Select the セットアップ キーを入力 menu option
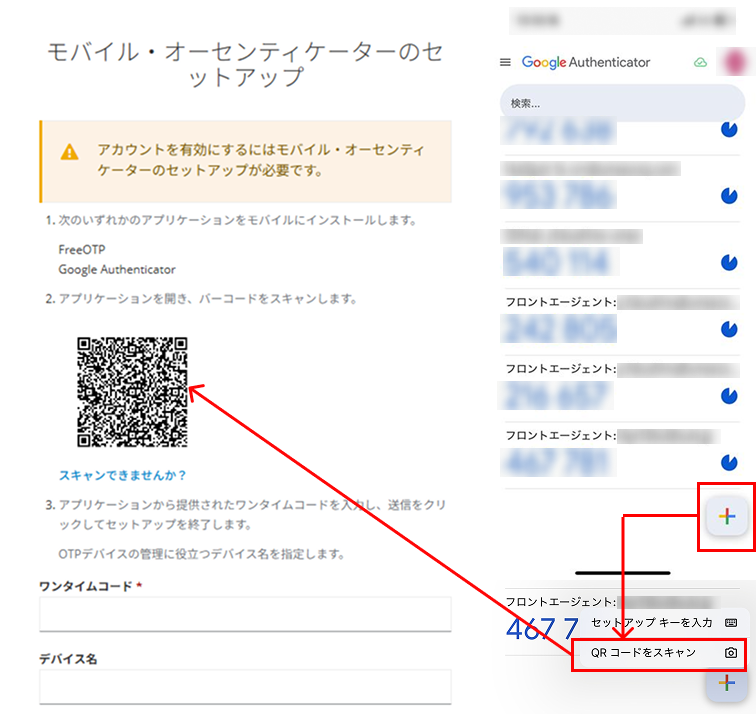756x714 pixels. click(x=651, y=622)
